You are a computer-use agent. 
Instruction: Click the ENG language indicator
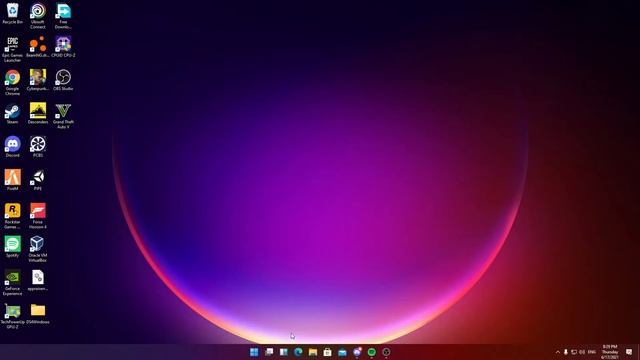coord(592,352)
